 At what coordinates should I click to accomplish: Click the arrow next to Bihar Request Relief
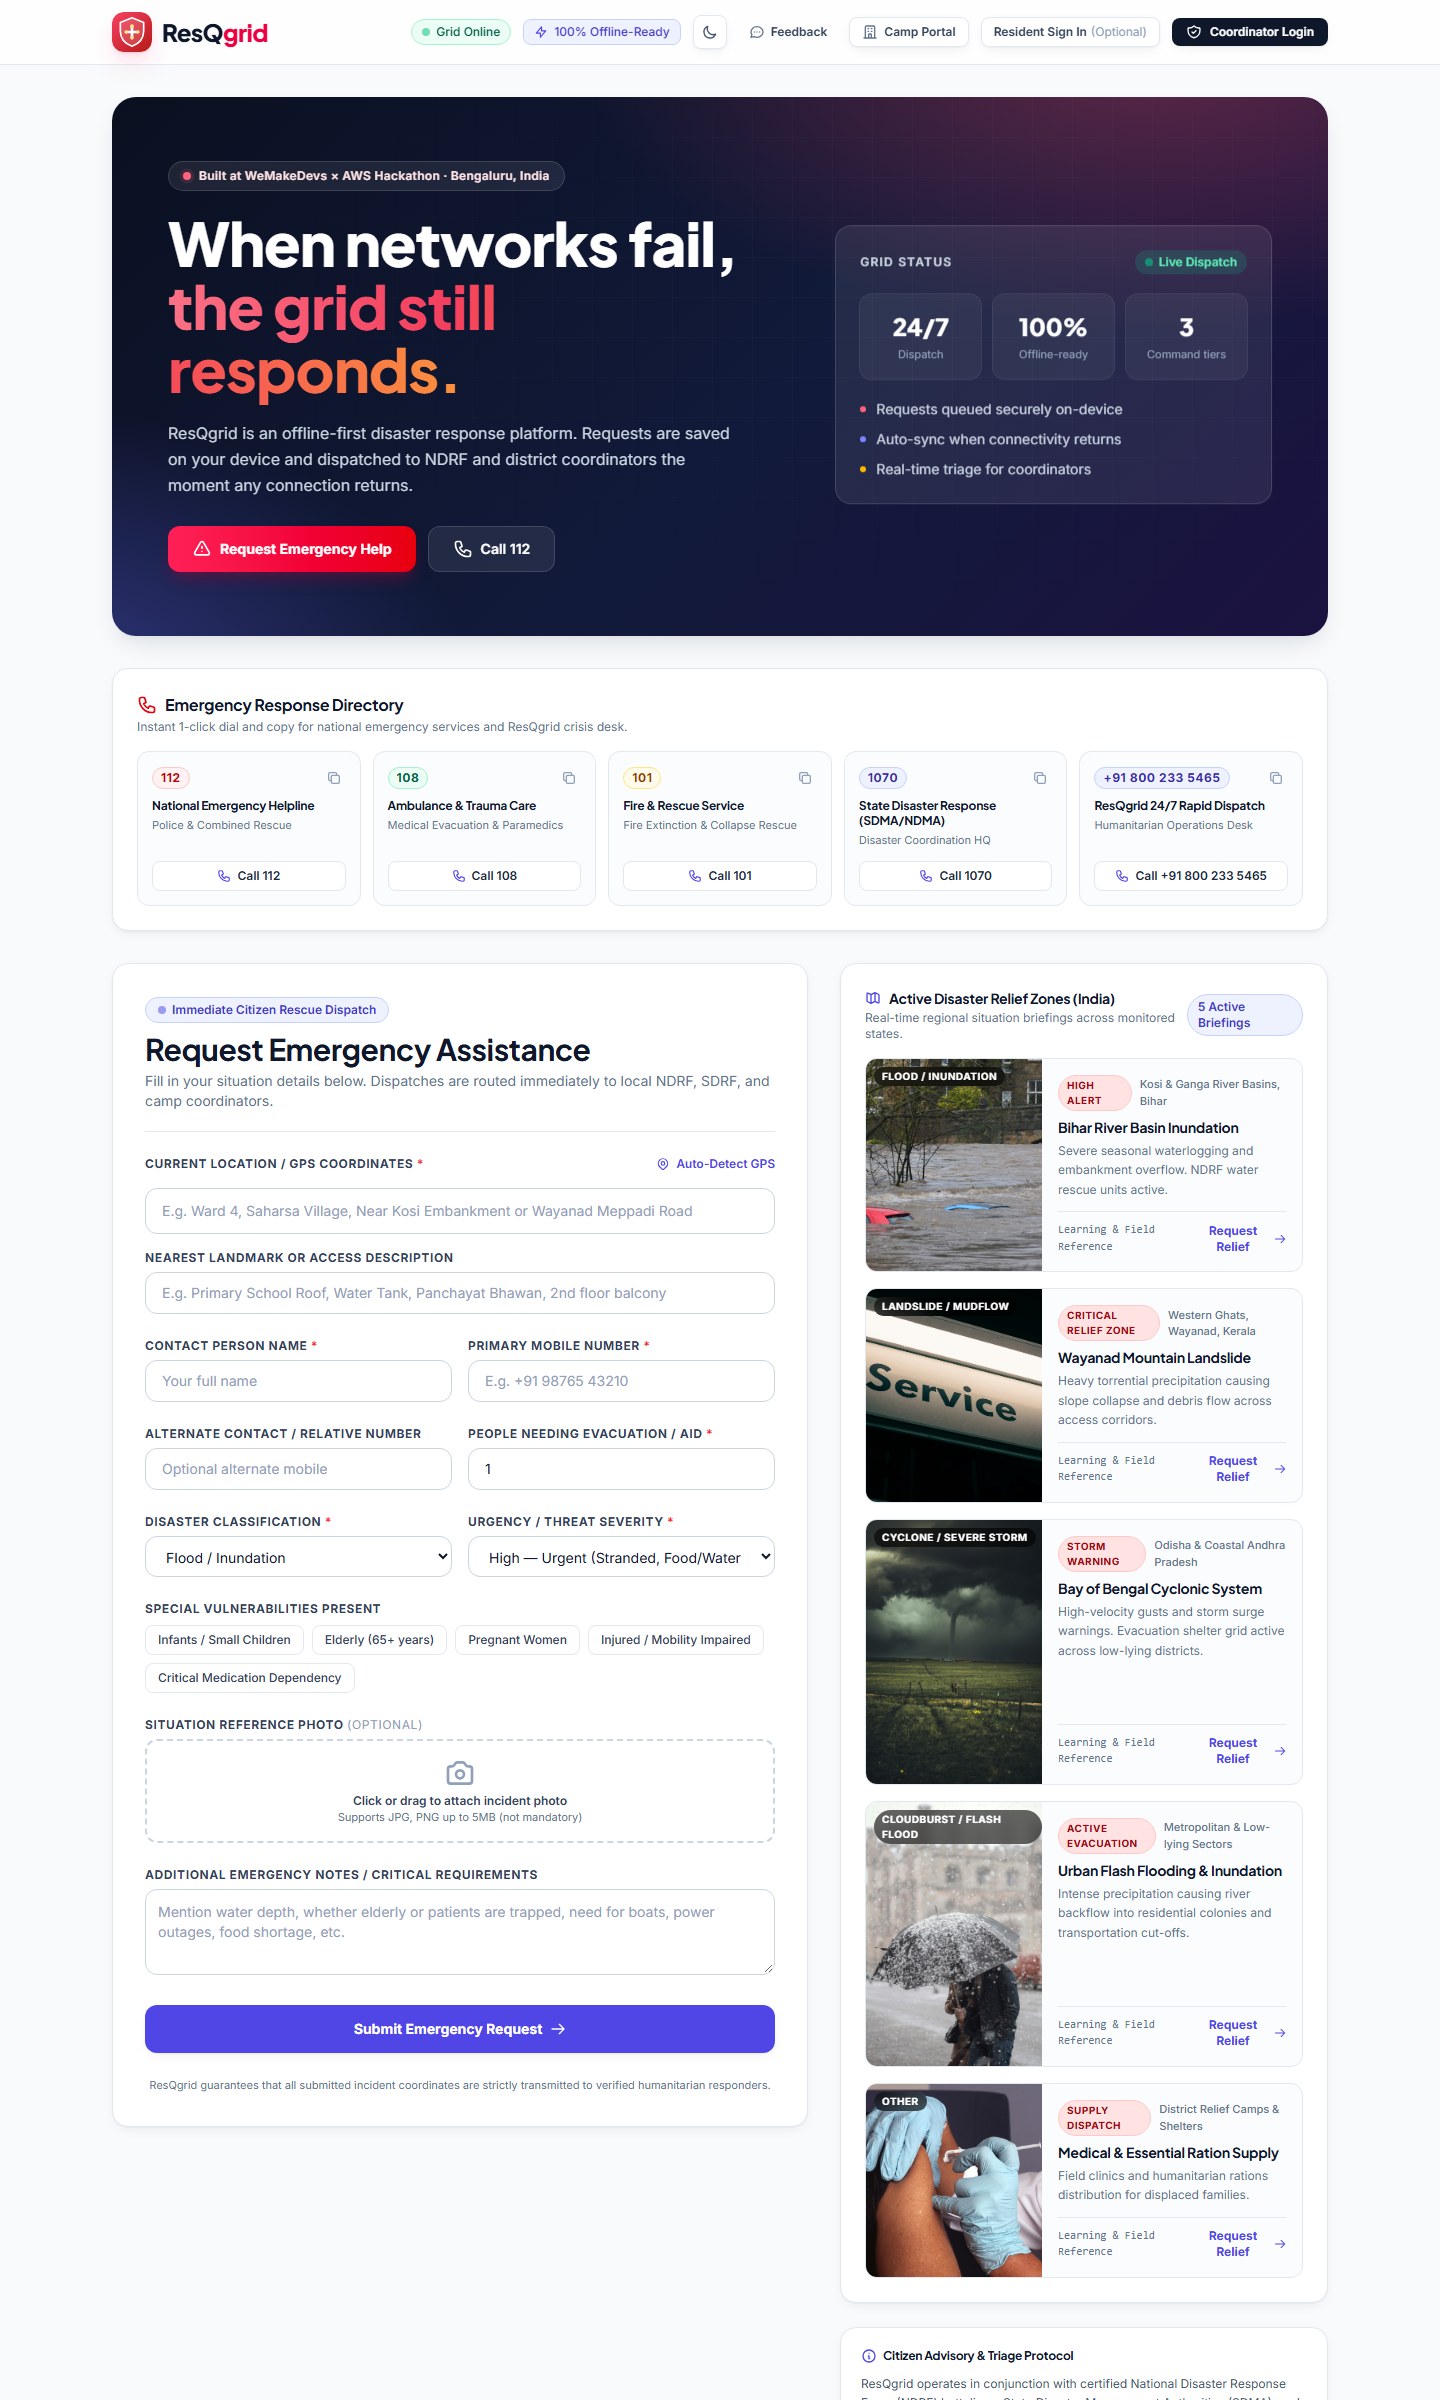point(1280,1239)
